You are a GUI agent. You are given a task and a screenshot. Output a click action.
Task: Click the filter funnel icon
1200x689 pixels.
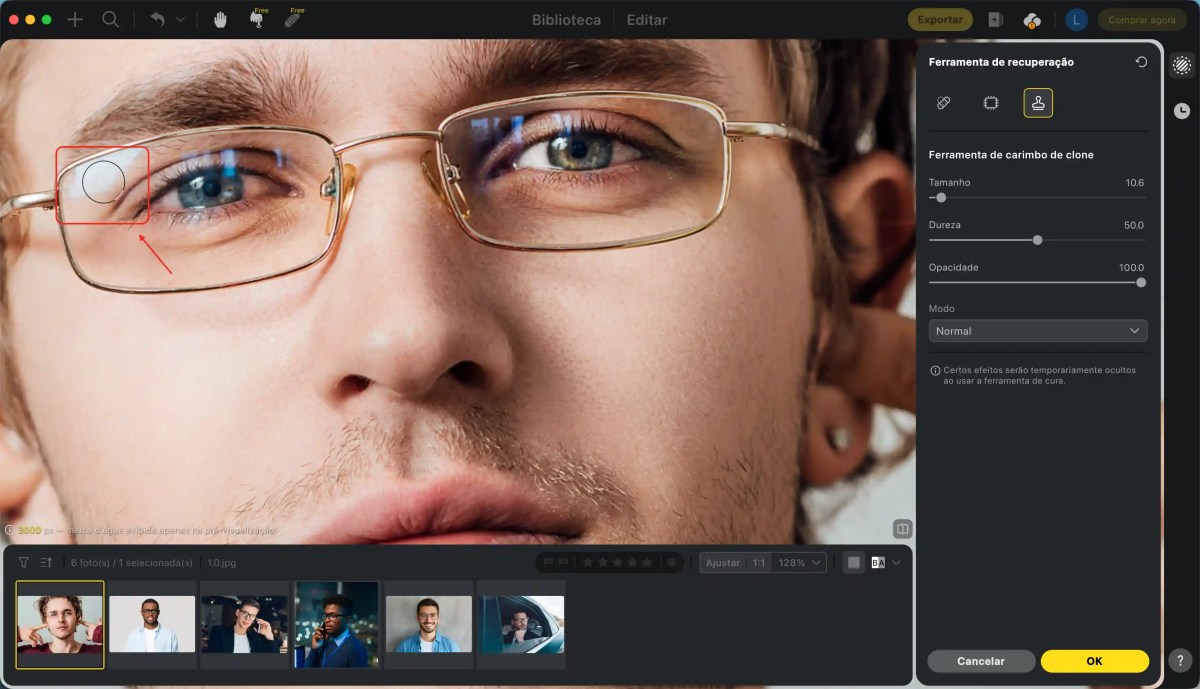[23, 563]
